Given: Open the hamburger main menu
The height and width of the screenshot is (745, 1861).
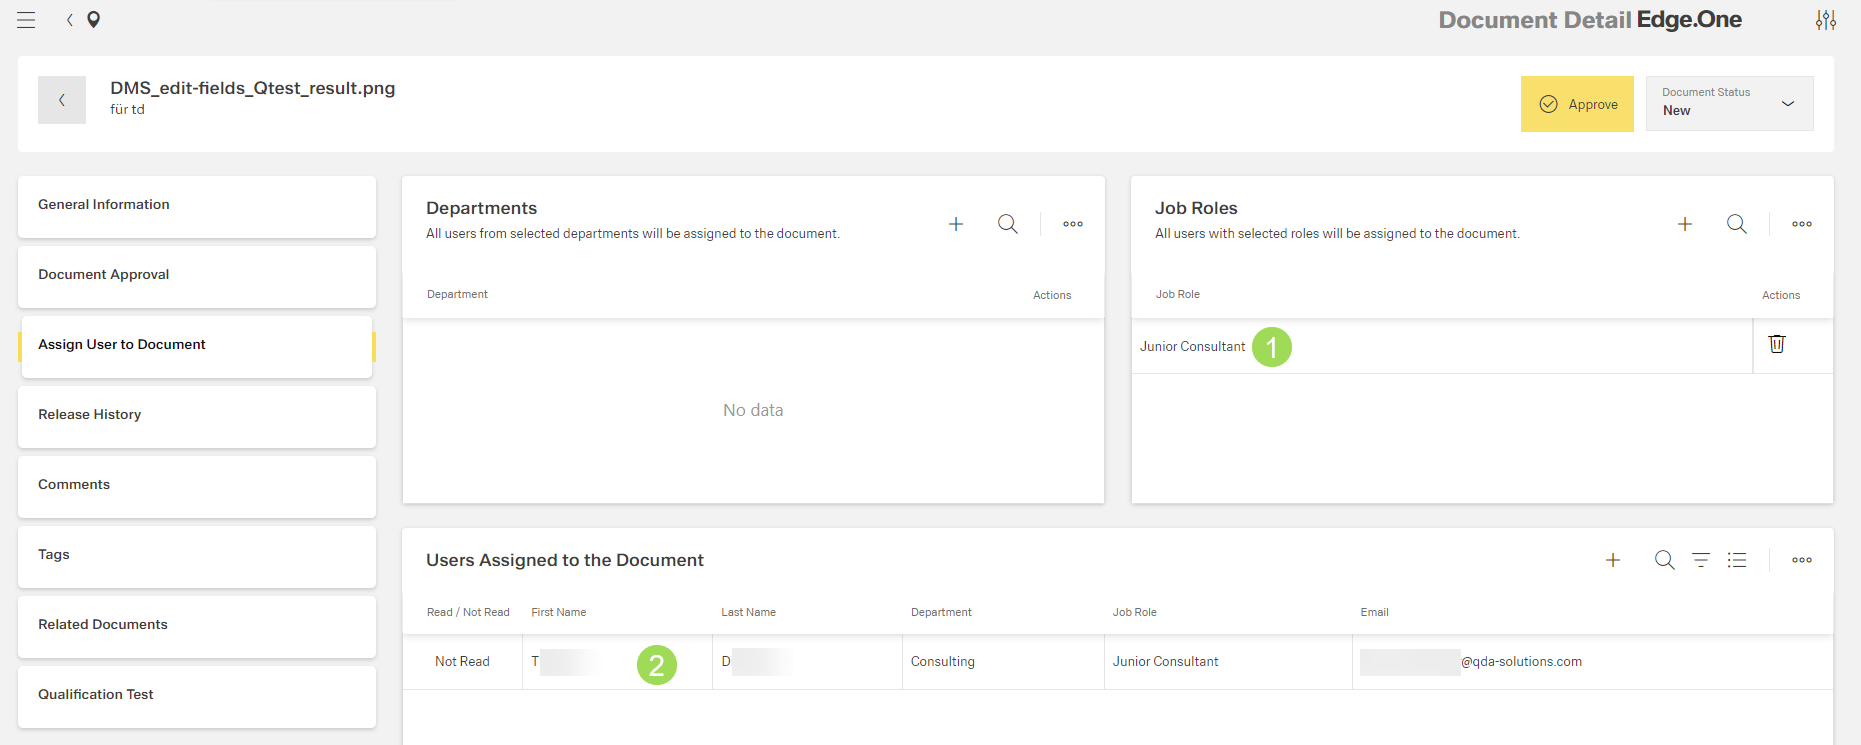Looking at the screenshot, I should click(26, 20).
